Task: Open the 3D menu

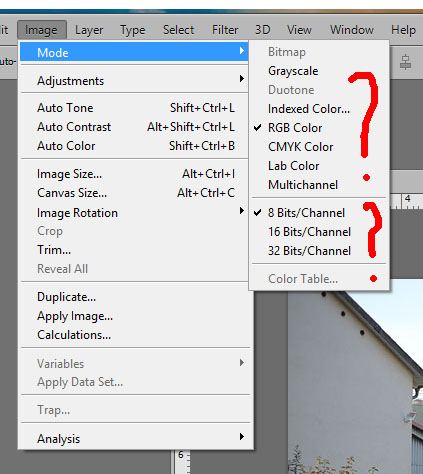Action: click(x=263, y=30)
